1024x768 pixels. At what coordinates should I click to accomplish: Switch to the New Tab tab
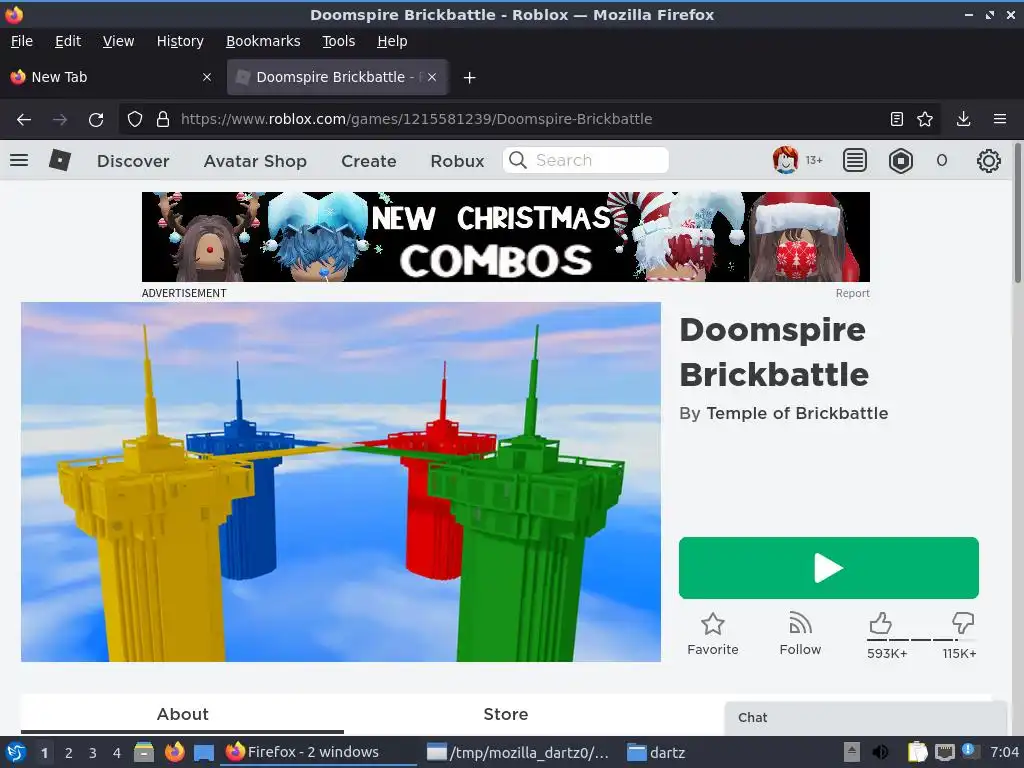[x=111, y=77]
